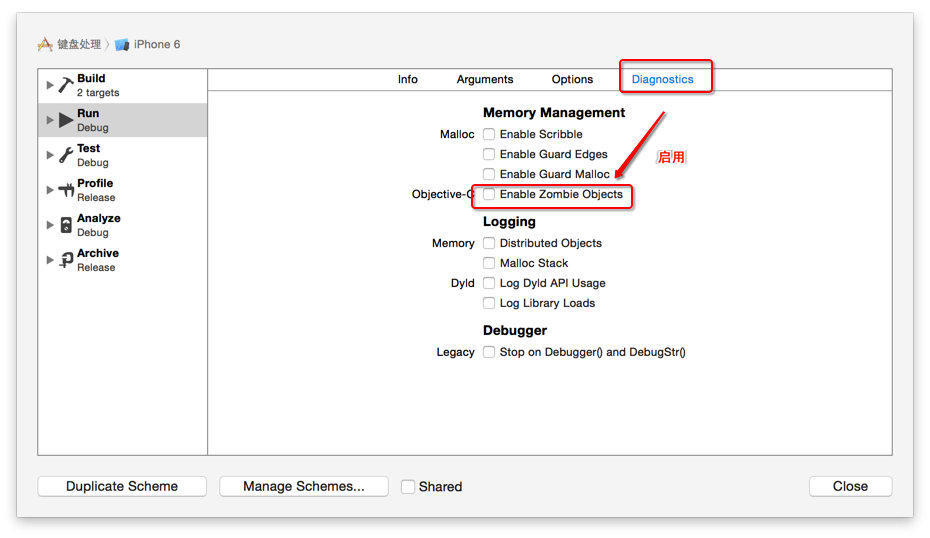
Task: Open the Options tab
Action: pos(572,79)
